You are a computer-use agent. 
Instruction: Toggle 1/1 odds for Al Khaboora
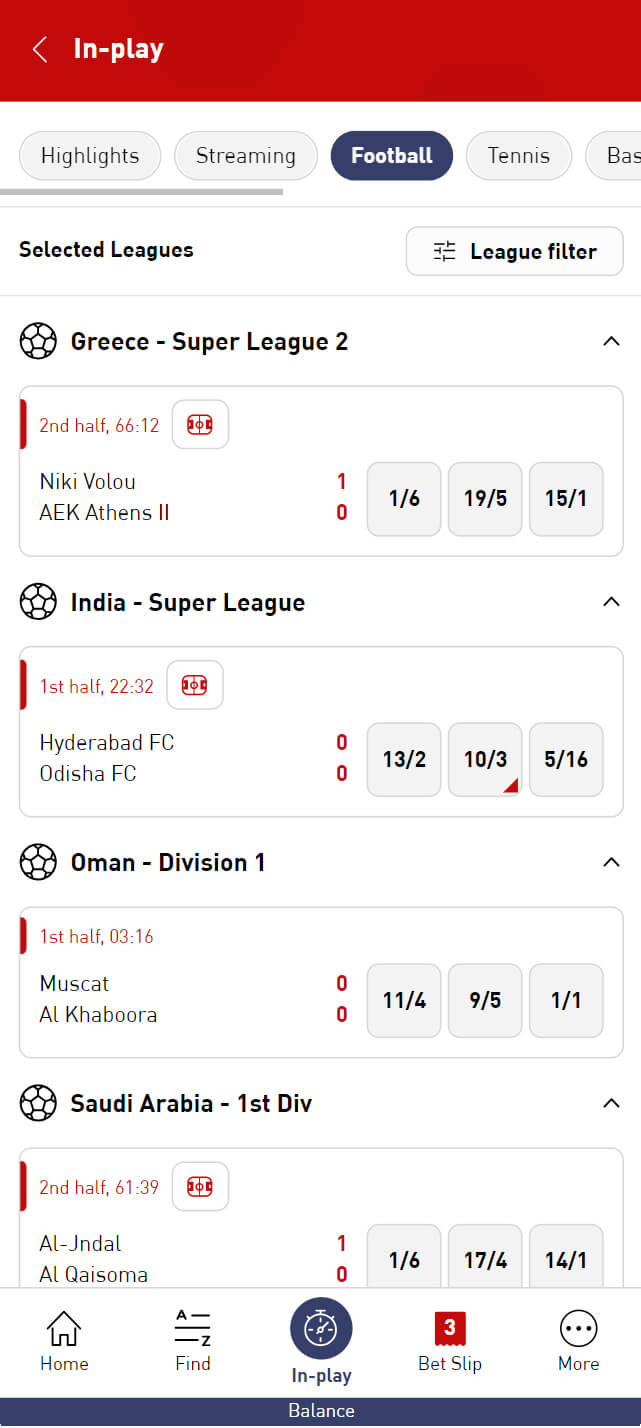tap(566, 1001)
